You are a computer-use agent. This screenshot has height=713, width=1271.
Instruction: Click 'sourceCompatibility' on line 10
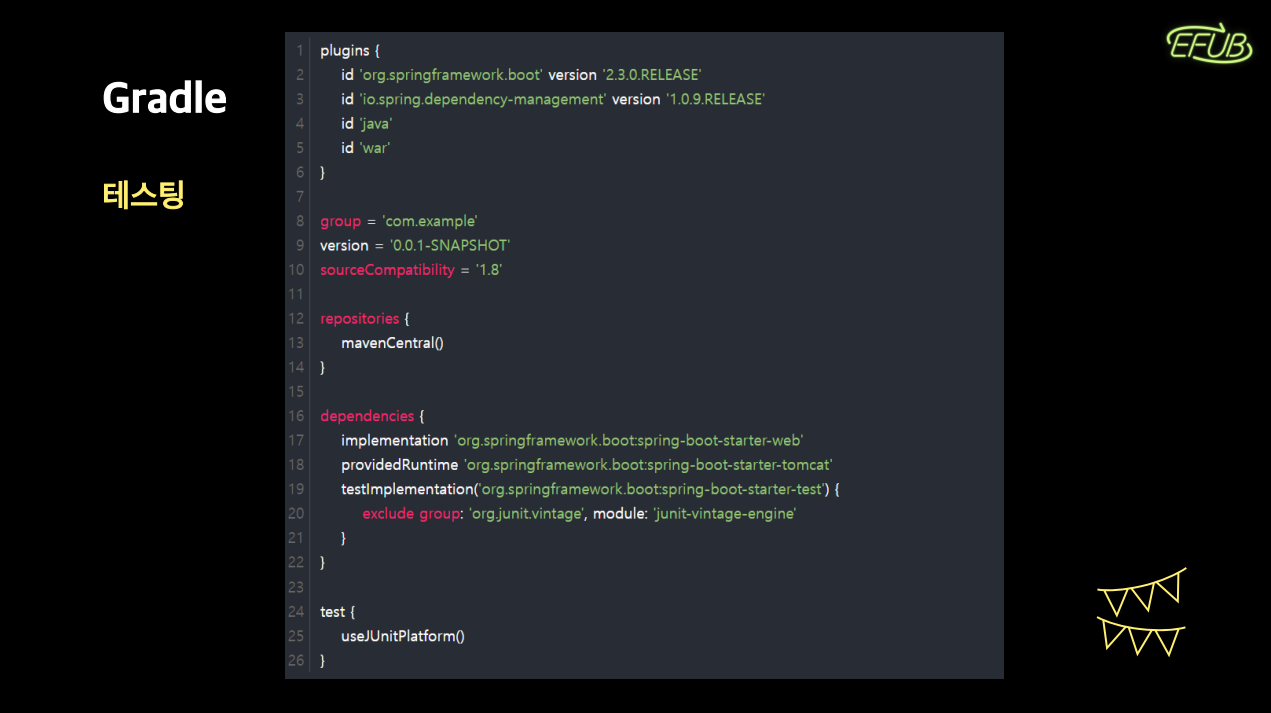pyautogui.click(x=387, y=270)
